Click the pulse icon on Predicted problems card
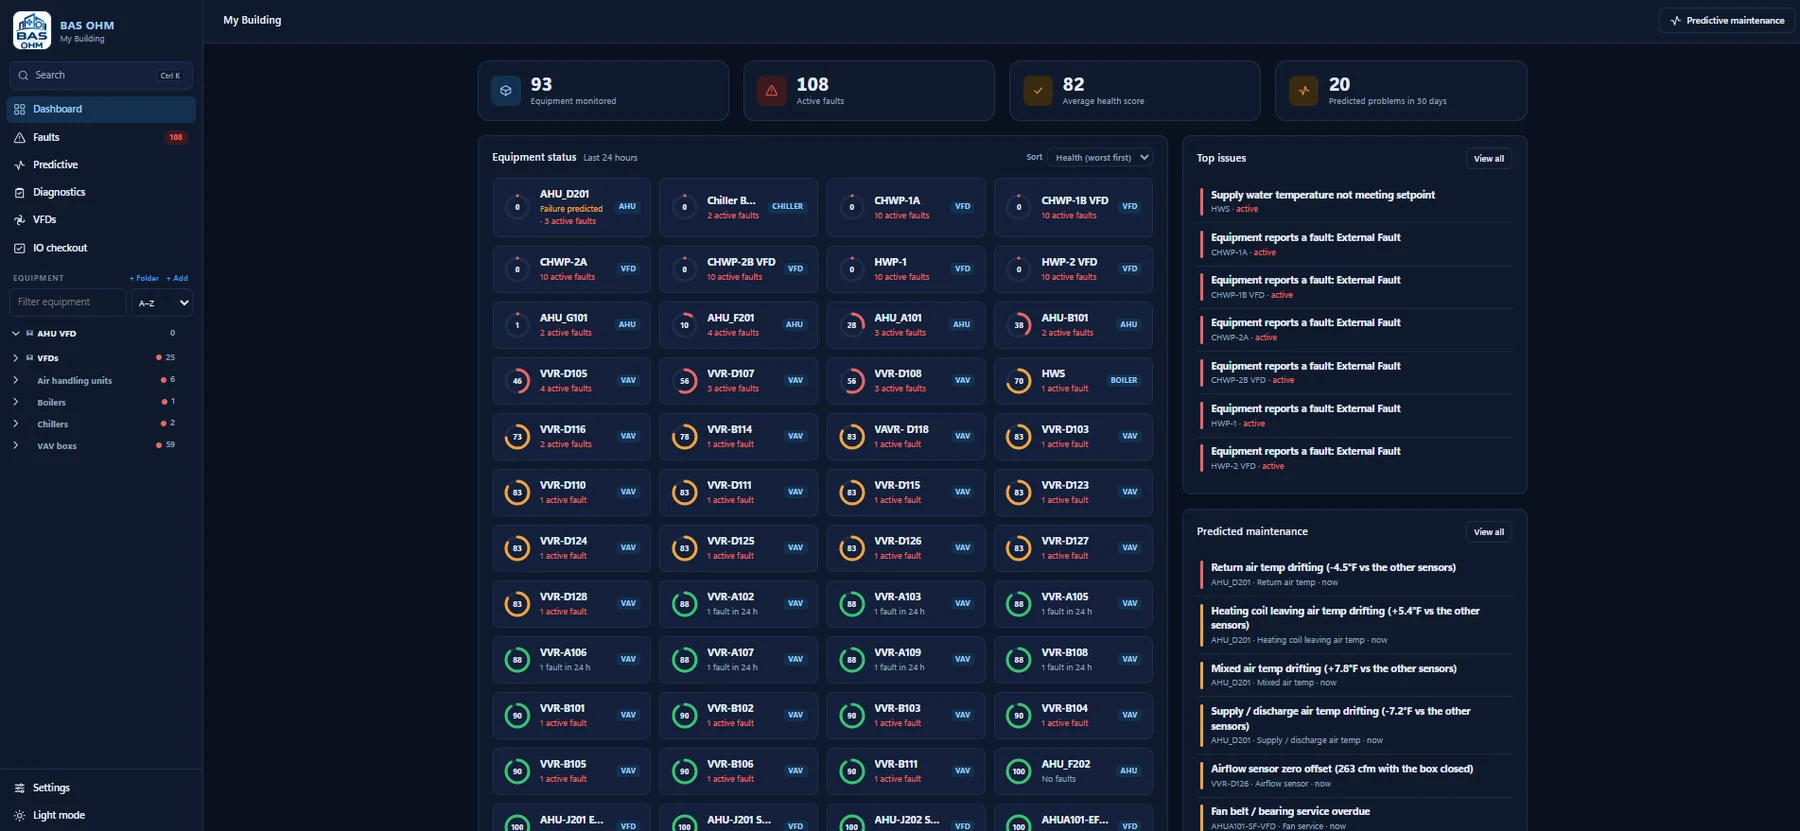Image resolution: width=1800 pixels, height=831 pixels. 1304,91
